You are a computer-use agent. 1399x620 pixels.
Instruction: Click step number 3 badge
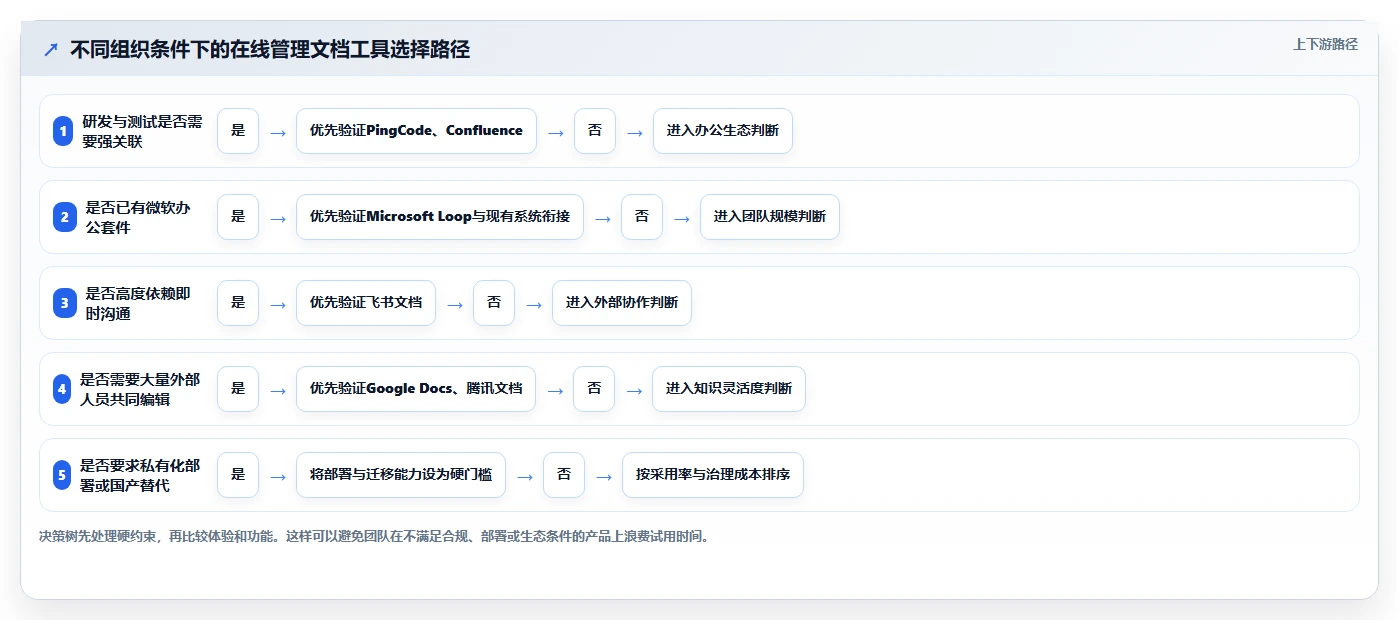(63, 303)
